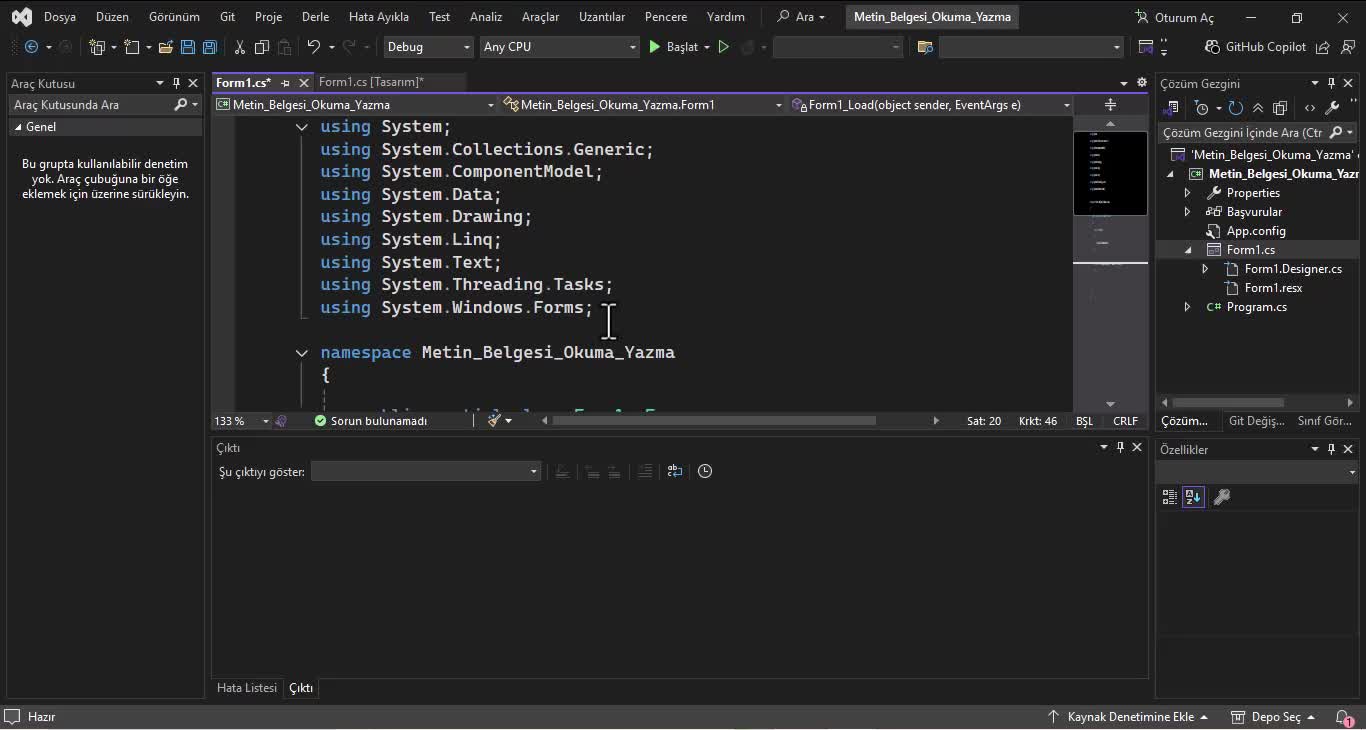Screen dimensions: 1366x730
Task: Open the Şu çıktıyı göster dropdown
Action: click(426, 471)
